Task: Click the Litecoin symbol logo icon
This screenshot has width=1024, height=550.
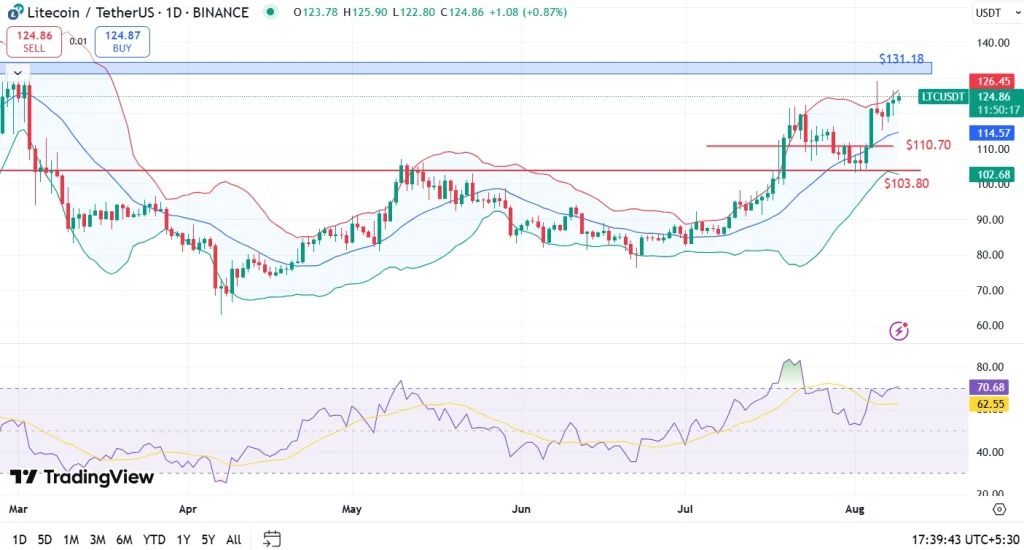Action: coord(16,12)
